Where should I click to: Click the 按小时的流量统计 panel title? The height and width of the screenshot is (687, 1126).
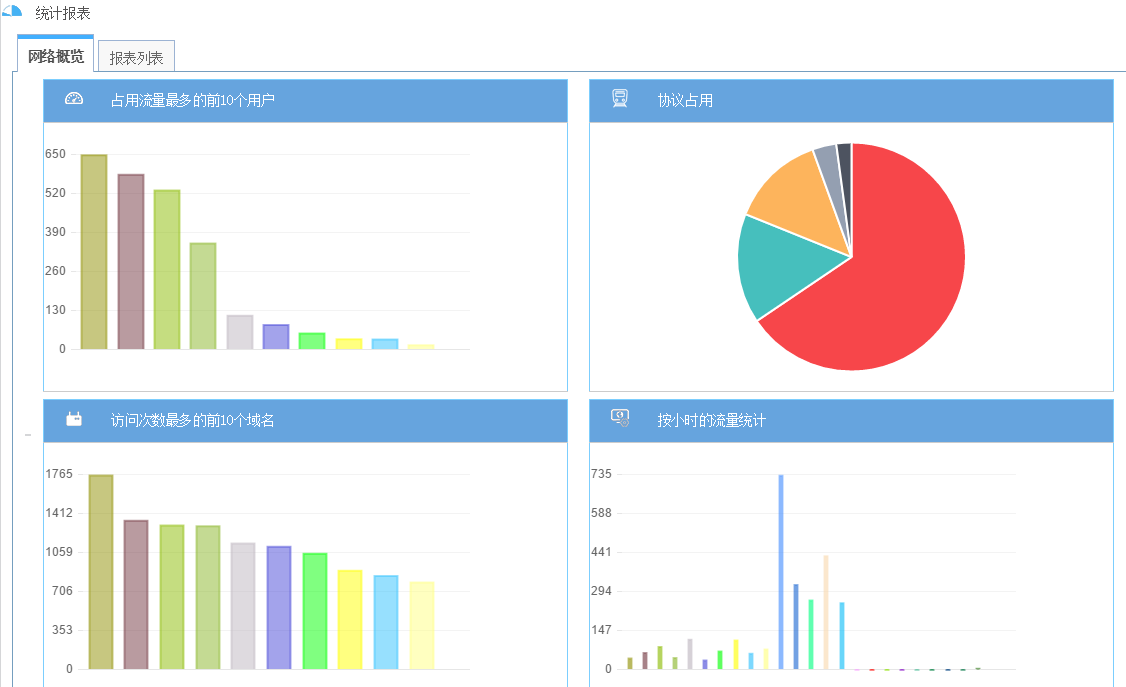click(711, 421)
